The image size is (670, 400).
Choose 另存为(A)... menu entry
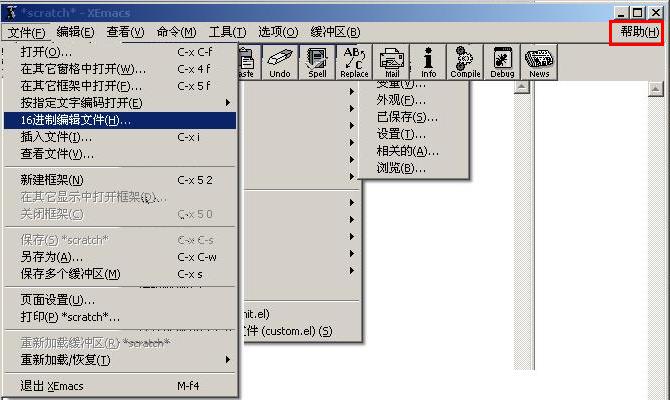click(120, 257)
